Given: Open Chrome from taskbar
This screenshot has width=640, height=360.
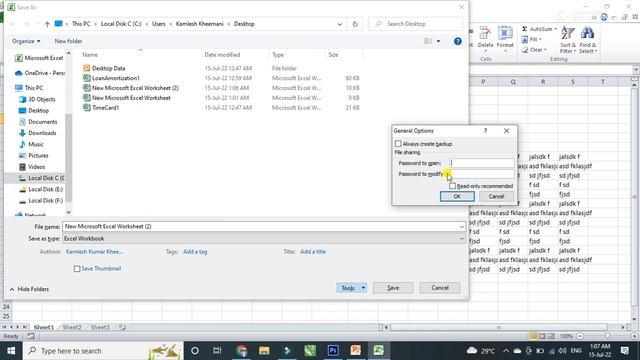Looking at the screenshot, I should tap(242, 351).
